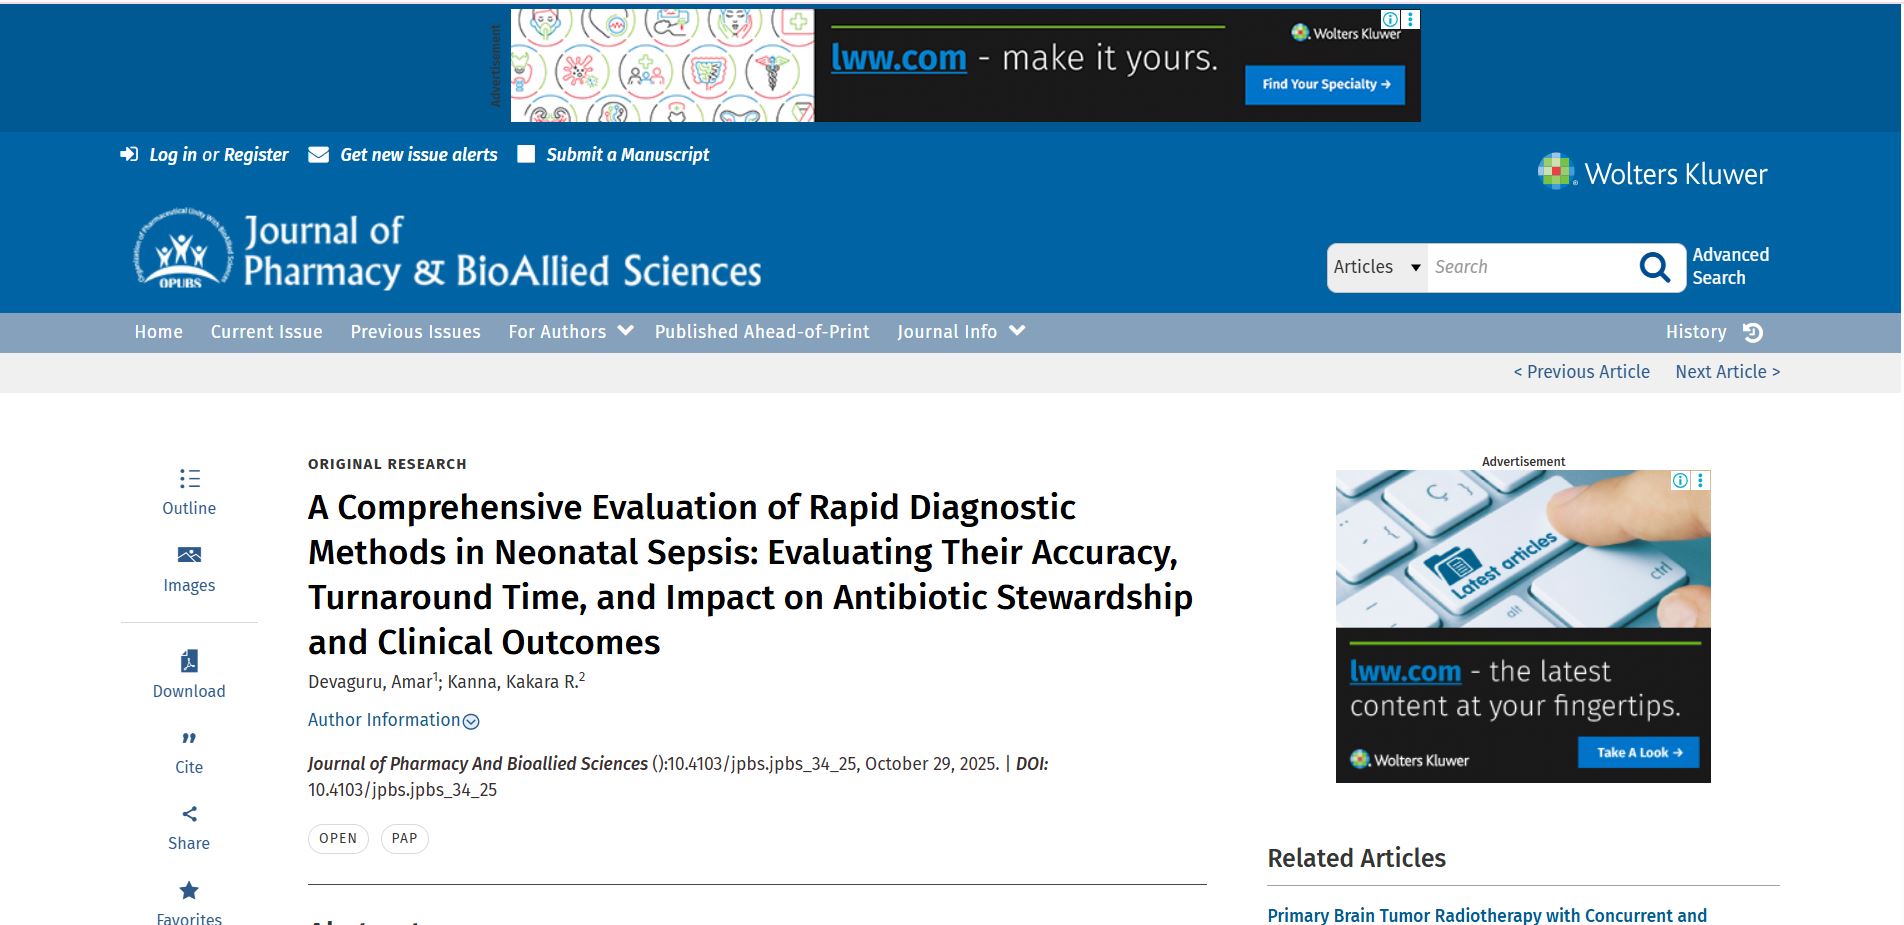
Task: Click into the Search text field
Action: tap(1528, 267)
